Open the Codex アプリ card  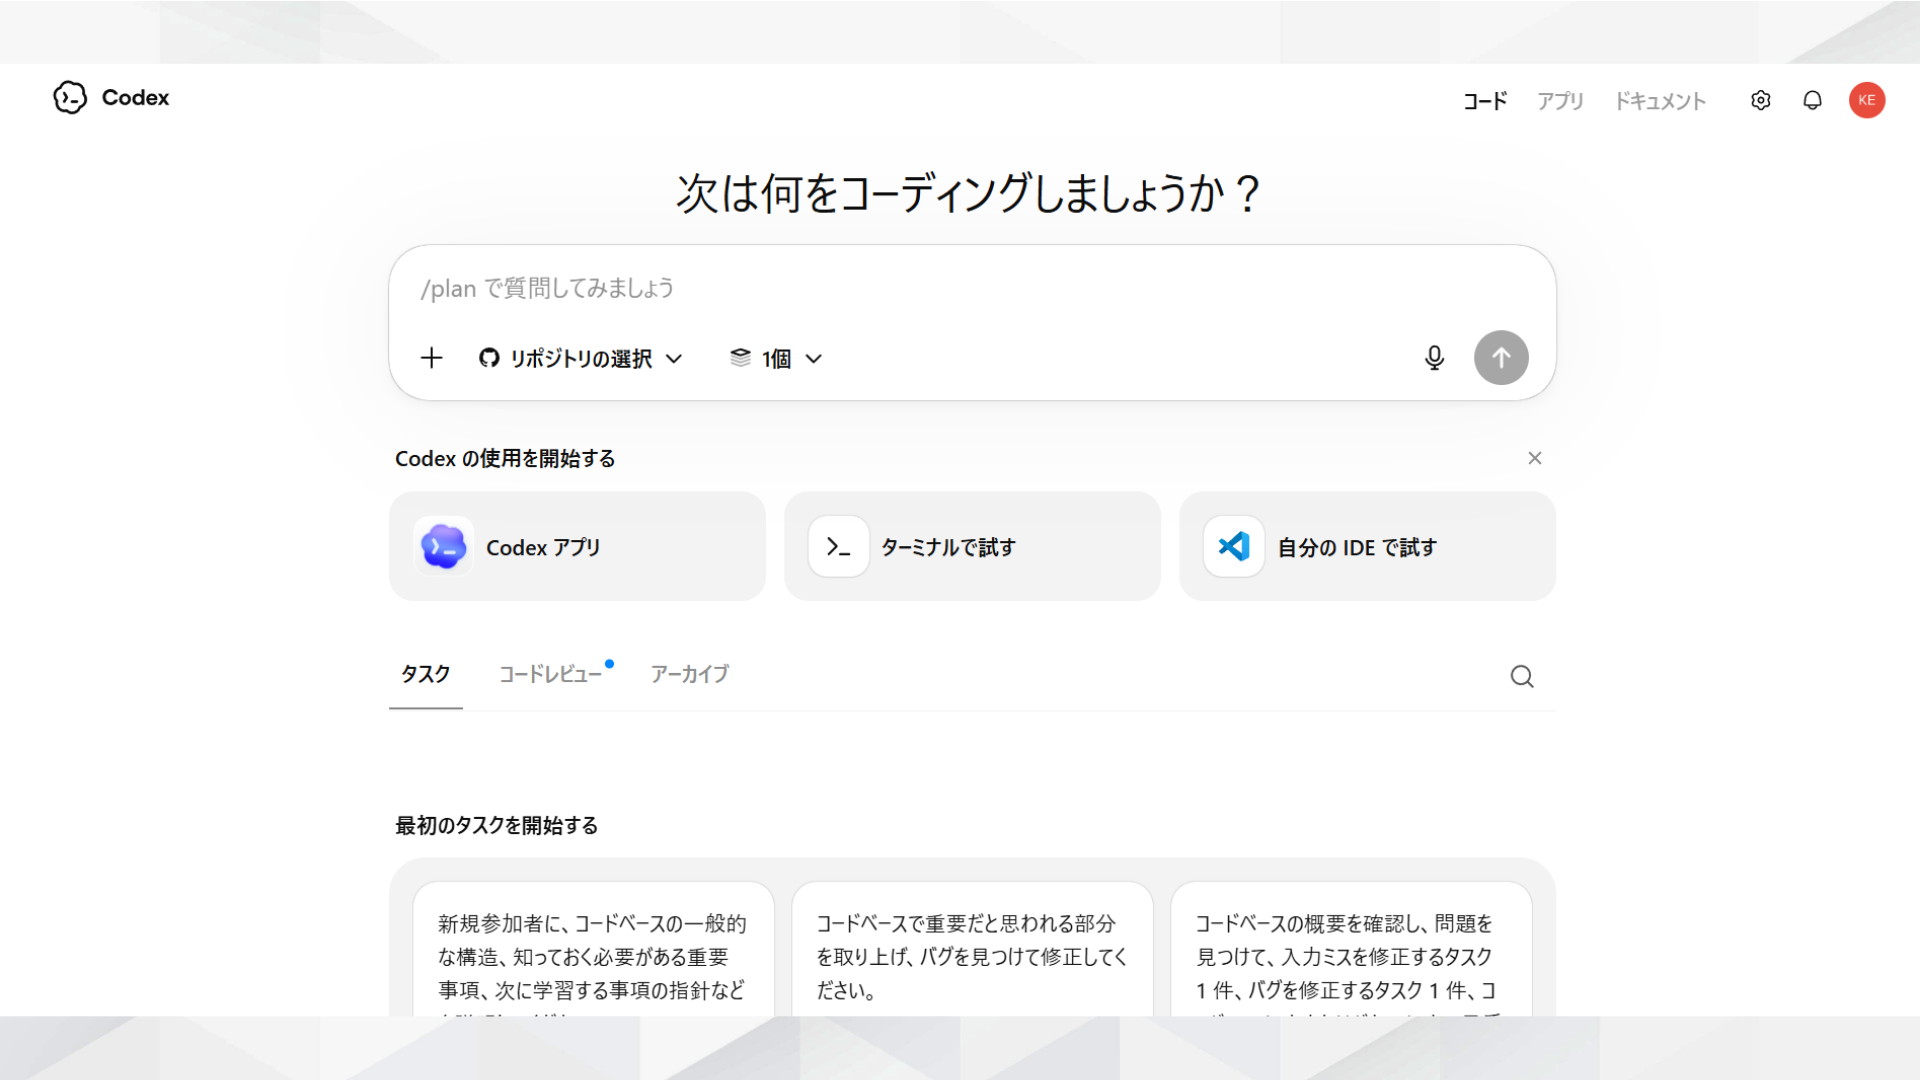click(577, 546)
